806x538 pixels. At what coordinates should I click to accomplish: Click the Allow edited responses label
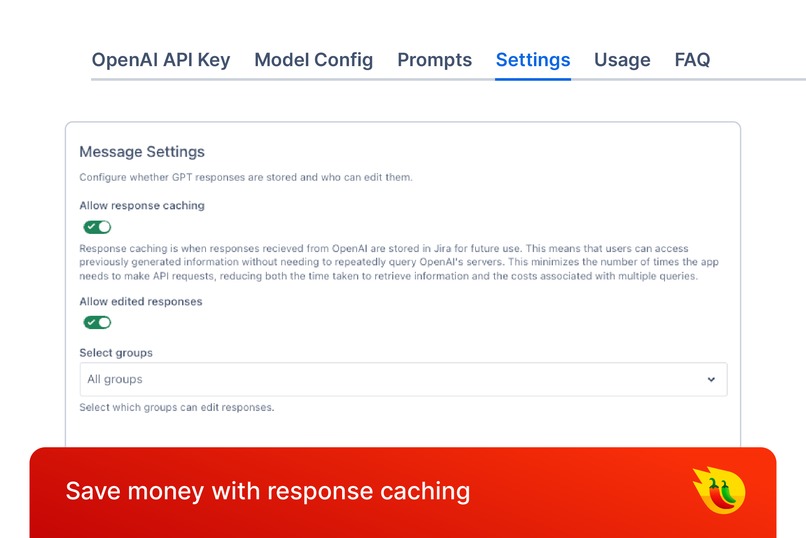point(141,302)
